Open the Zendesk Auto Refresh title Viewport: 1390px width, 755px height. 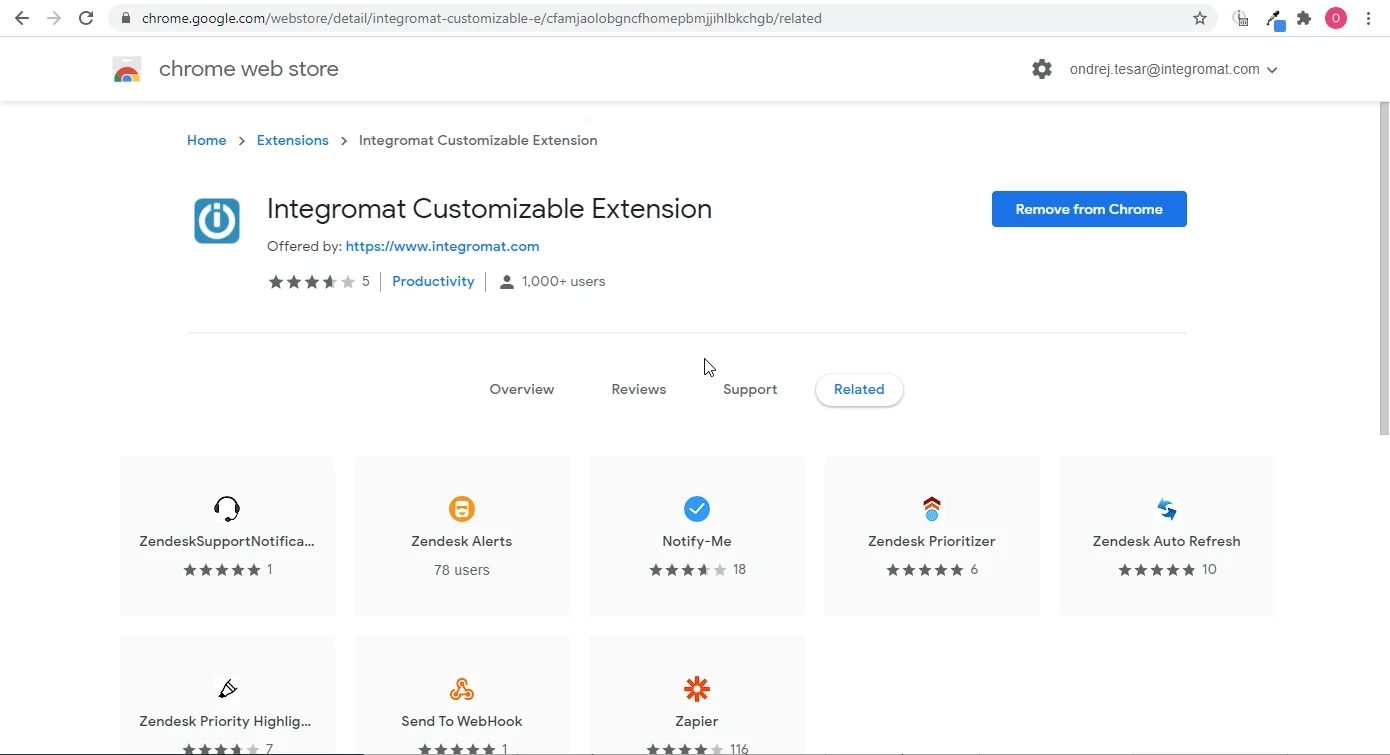(1167, 541)
